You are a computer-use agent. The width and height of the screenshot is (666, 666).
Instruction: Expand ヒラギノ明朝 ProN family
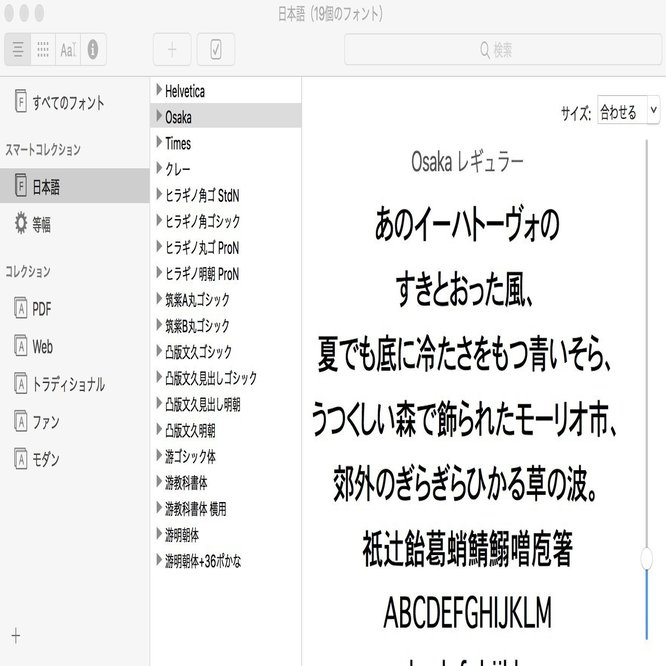pyautogui.click(x=159, y=272)
